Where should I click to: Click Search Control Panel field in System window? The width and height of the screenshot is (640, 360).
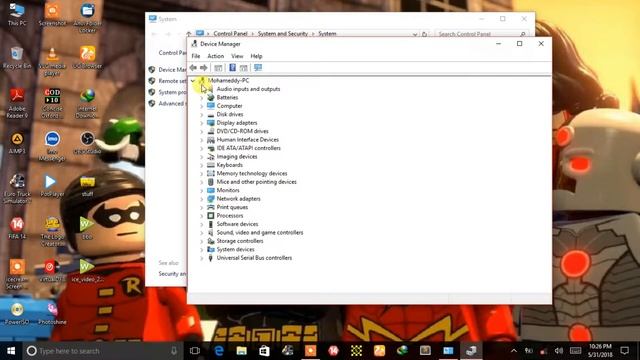pos(482,34)
